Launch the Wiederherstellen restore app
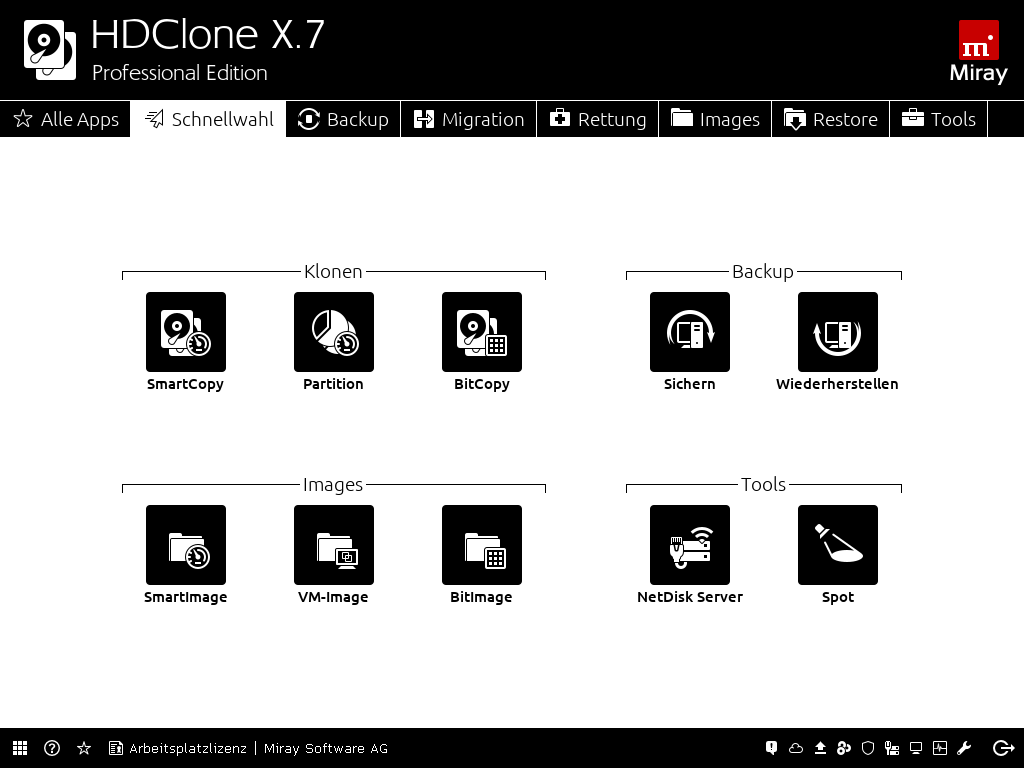 838,332
